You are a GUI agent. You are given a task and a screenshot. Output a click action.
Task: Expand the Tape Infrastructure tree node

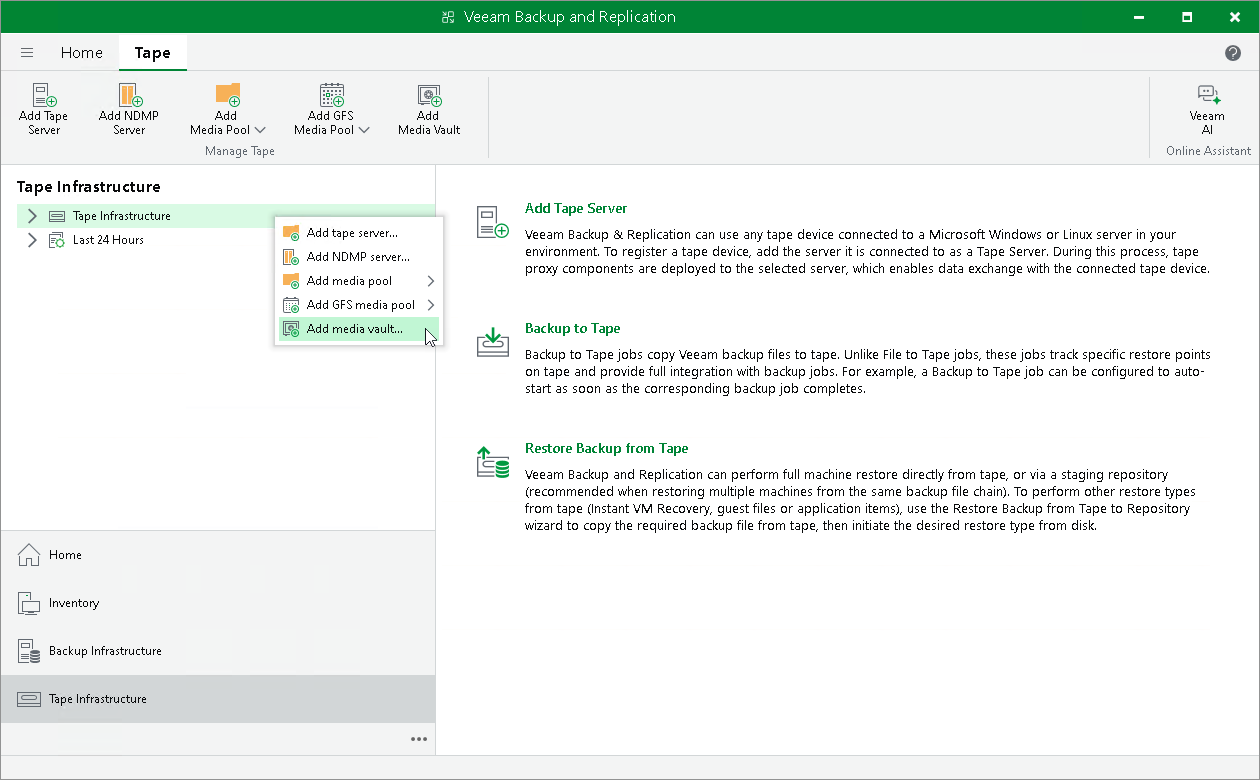coord(32,216)
